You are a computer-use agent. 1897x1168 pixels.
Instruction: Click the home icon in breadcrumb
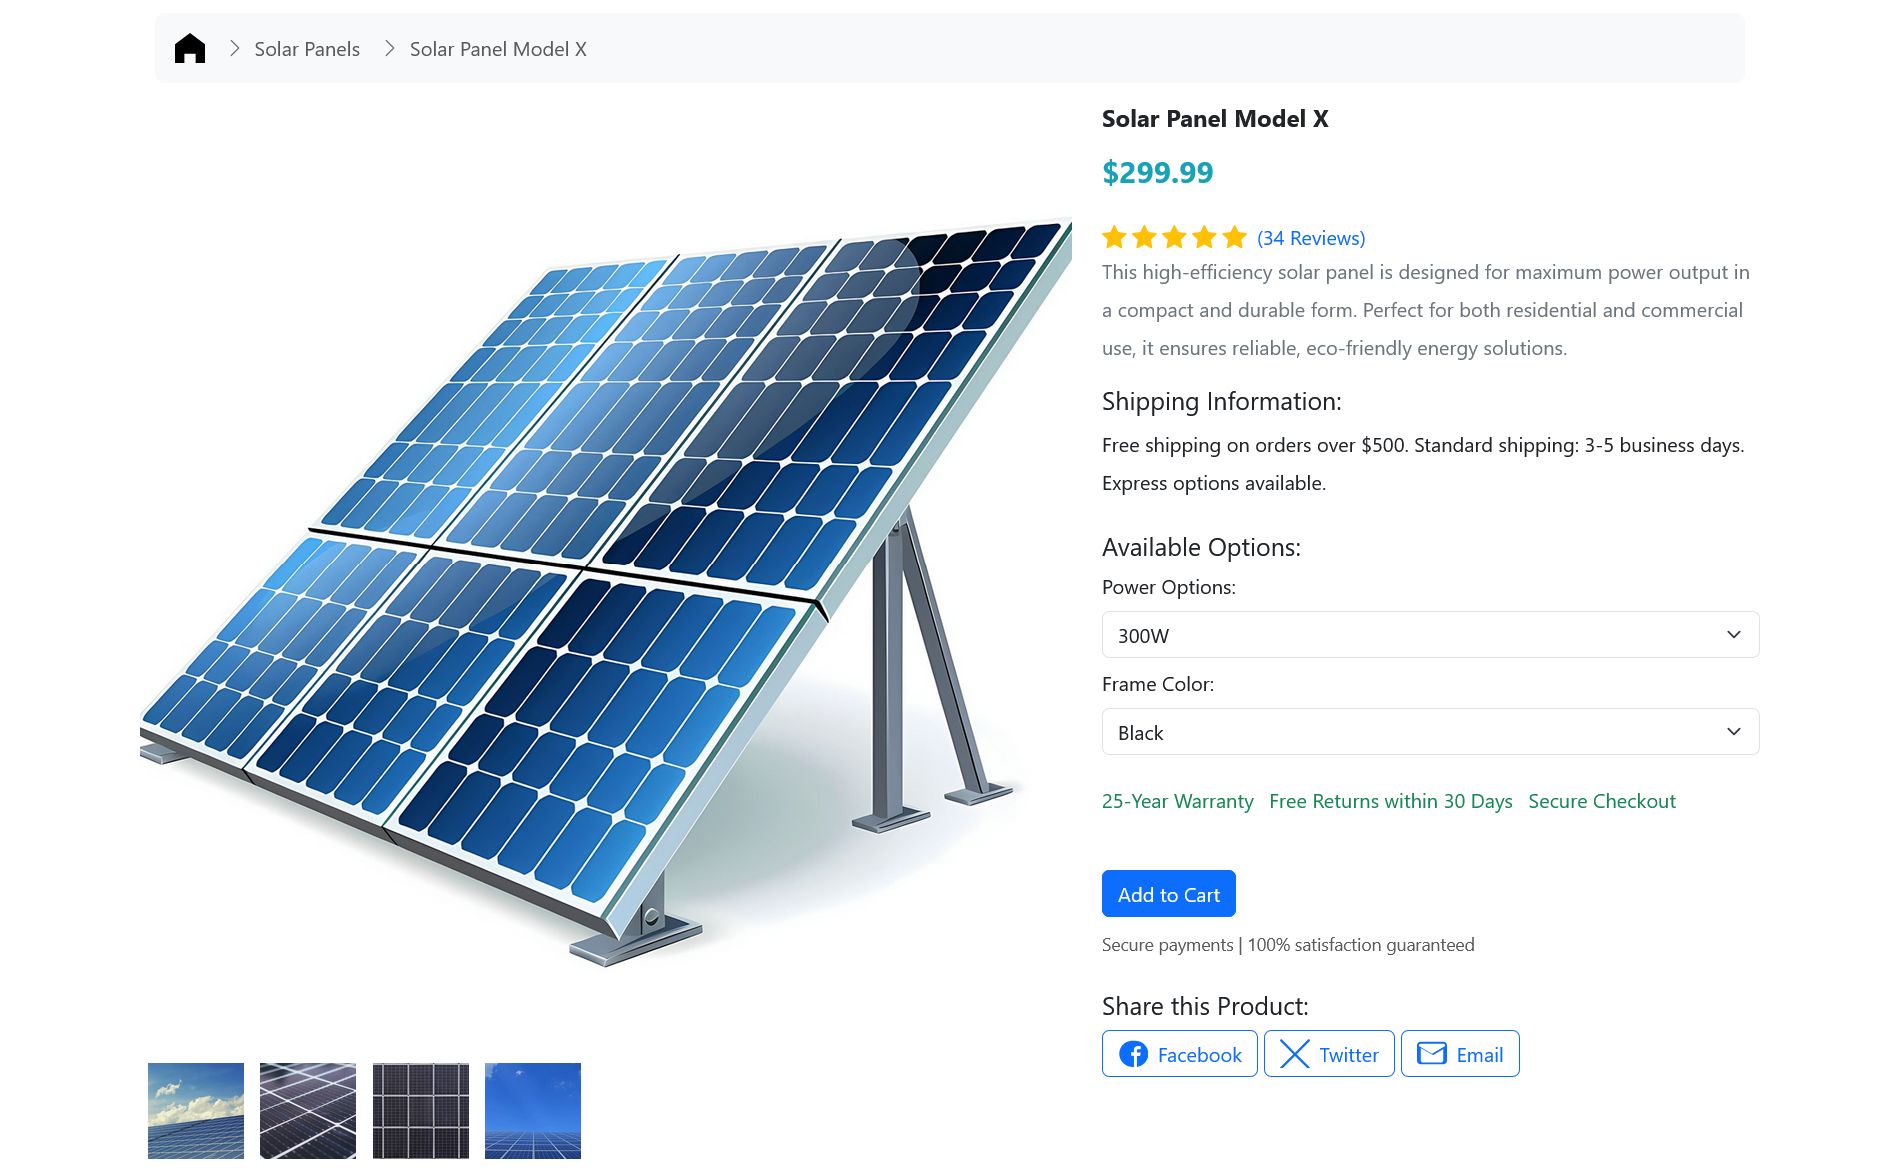189,48
